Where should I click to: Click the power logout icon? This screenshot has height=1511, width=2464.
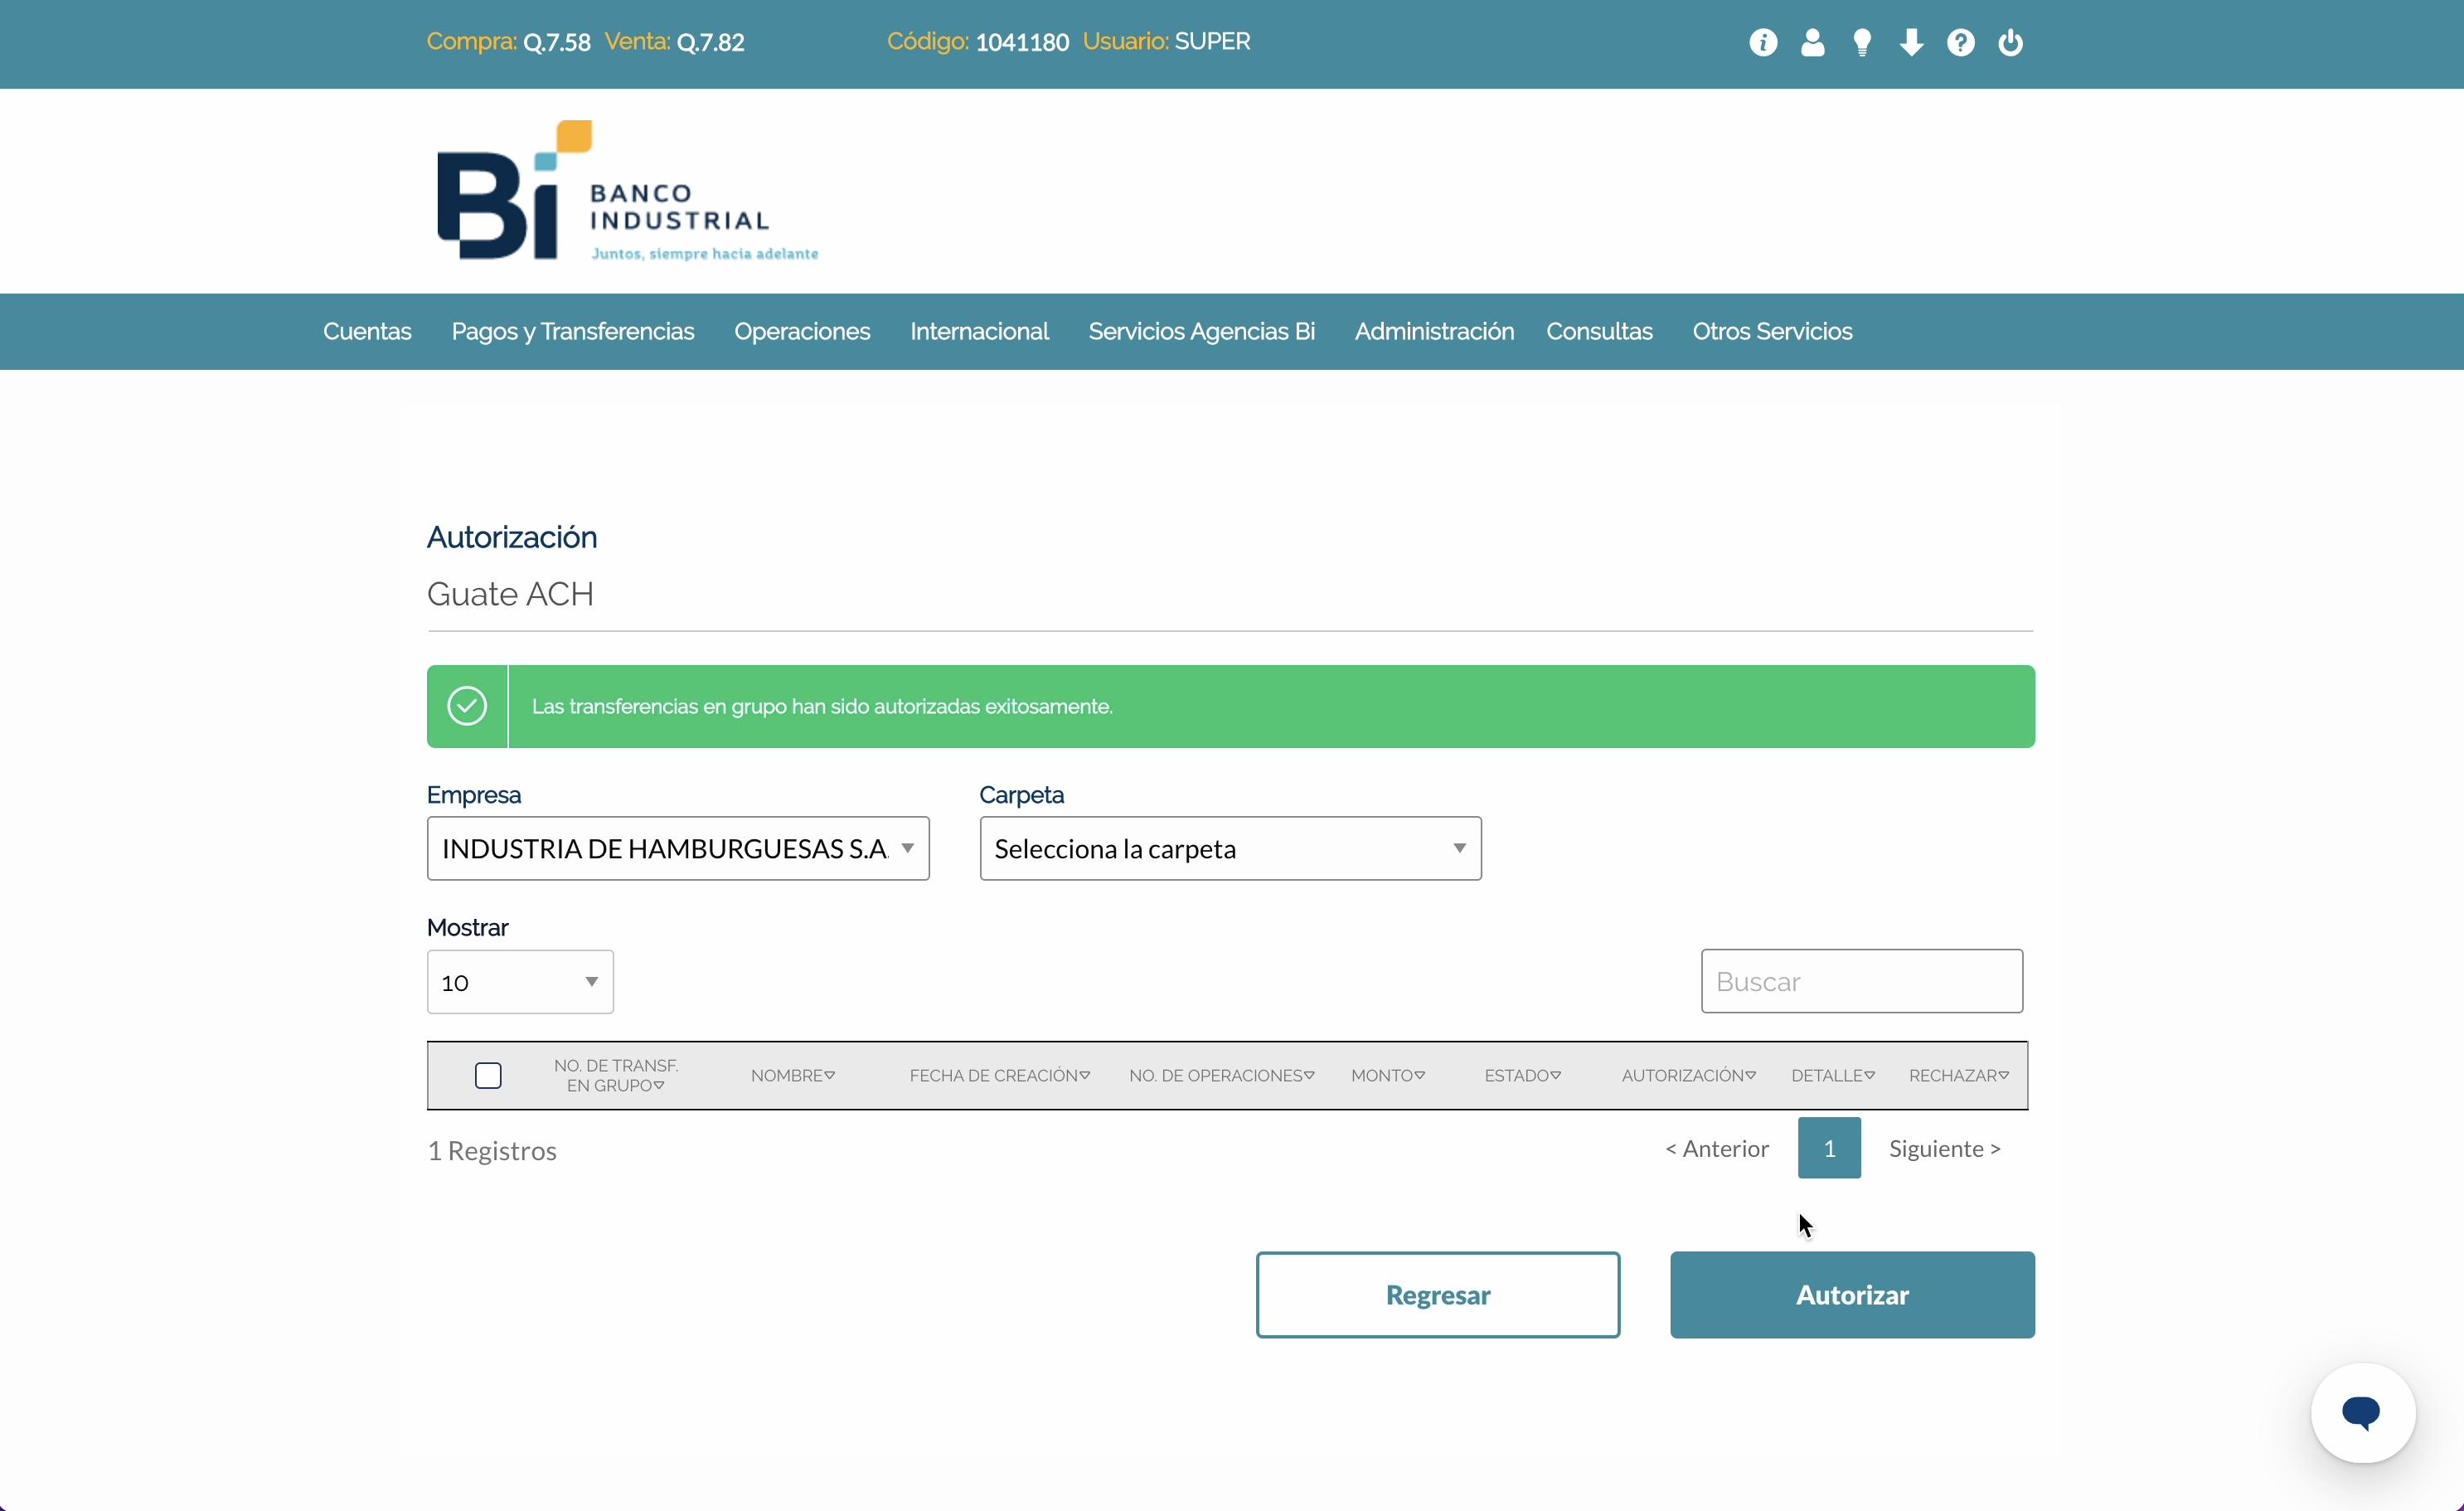pos(2010,43)
